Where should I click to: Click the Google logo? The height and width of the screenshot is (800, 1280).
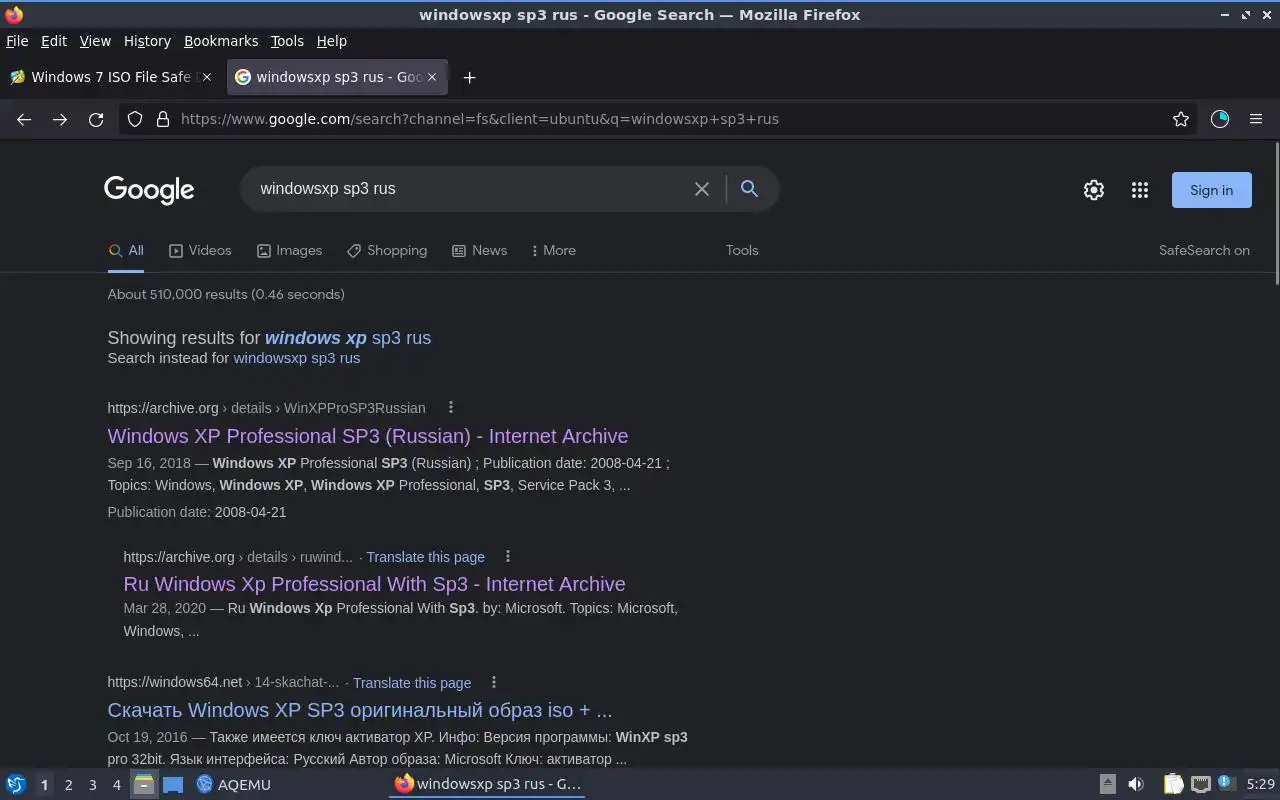[149, 190]
